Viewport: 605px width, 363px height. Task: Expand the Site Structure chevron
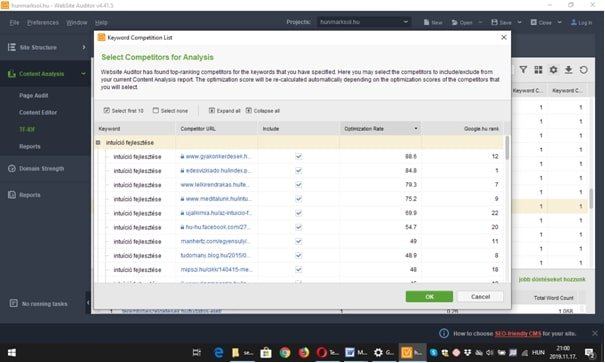[x=84, y=47]
